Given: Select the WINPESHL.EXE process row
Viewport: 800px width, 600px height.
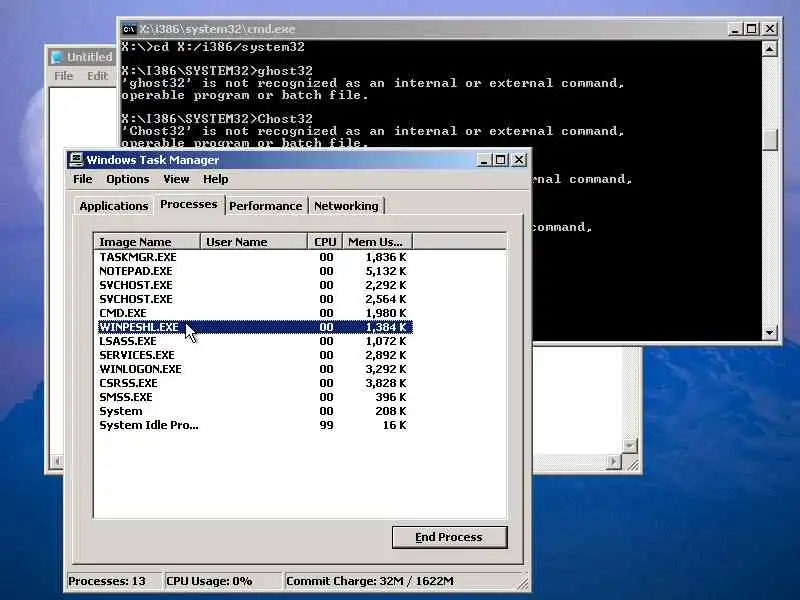Looking at the screenshot, I should [x=255, y=327].
